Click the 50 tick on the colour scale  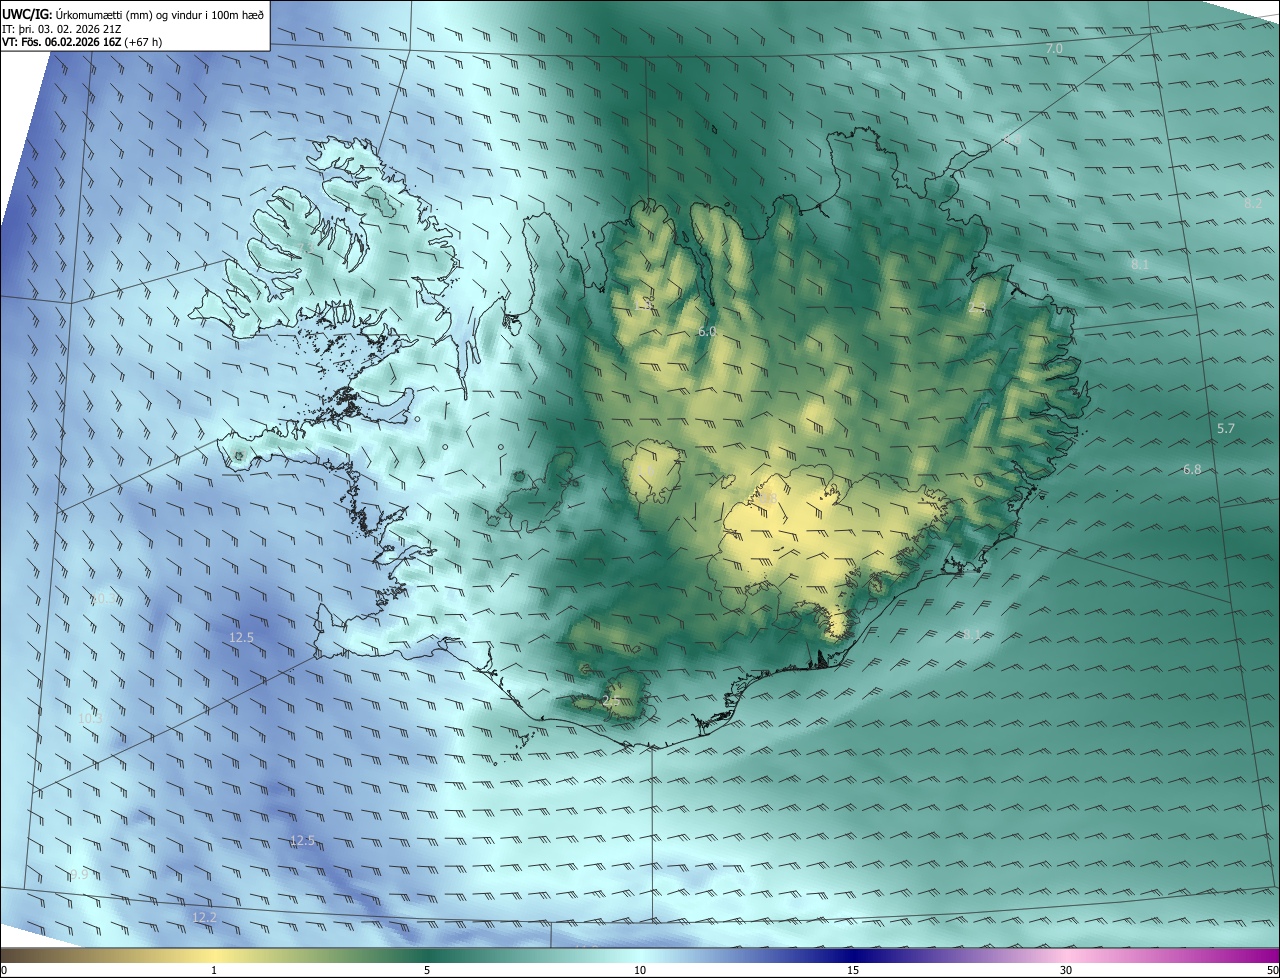[1272, 970]
